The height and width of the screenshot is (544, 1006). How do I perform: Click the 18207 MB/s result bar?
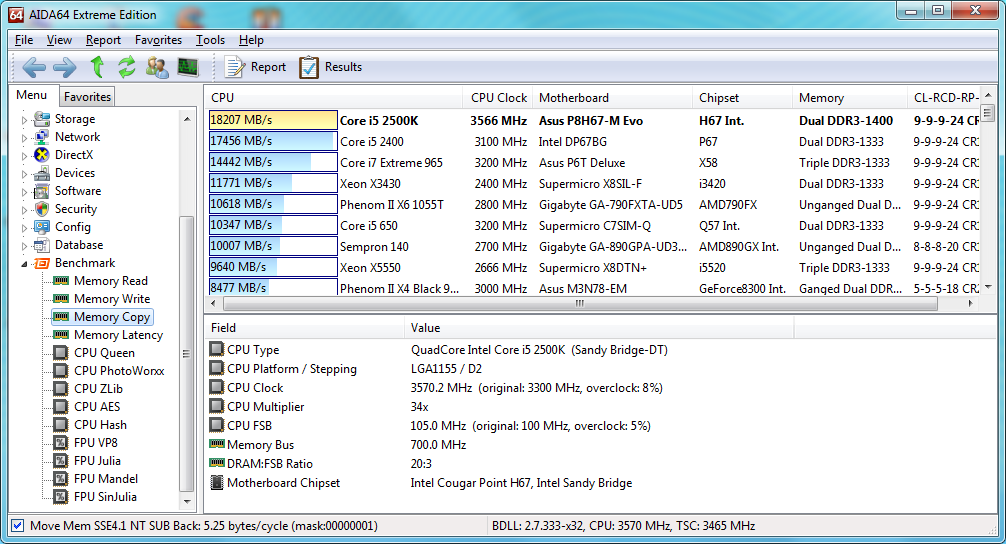pos(273,120)
